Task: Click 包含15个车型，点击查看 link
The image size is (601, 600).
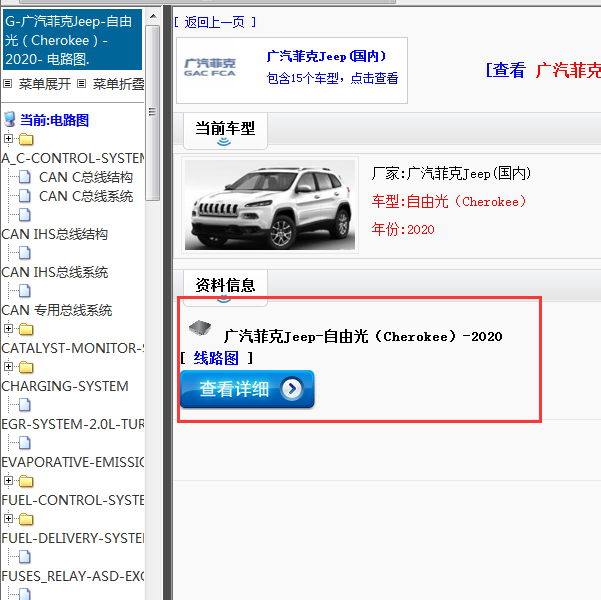Action: [332, 78]
